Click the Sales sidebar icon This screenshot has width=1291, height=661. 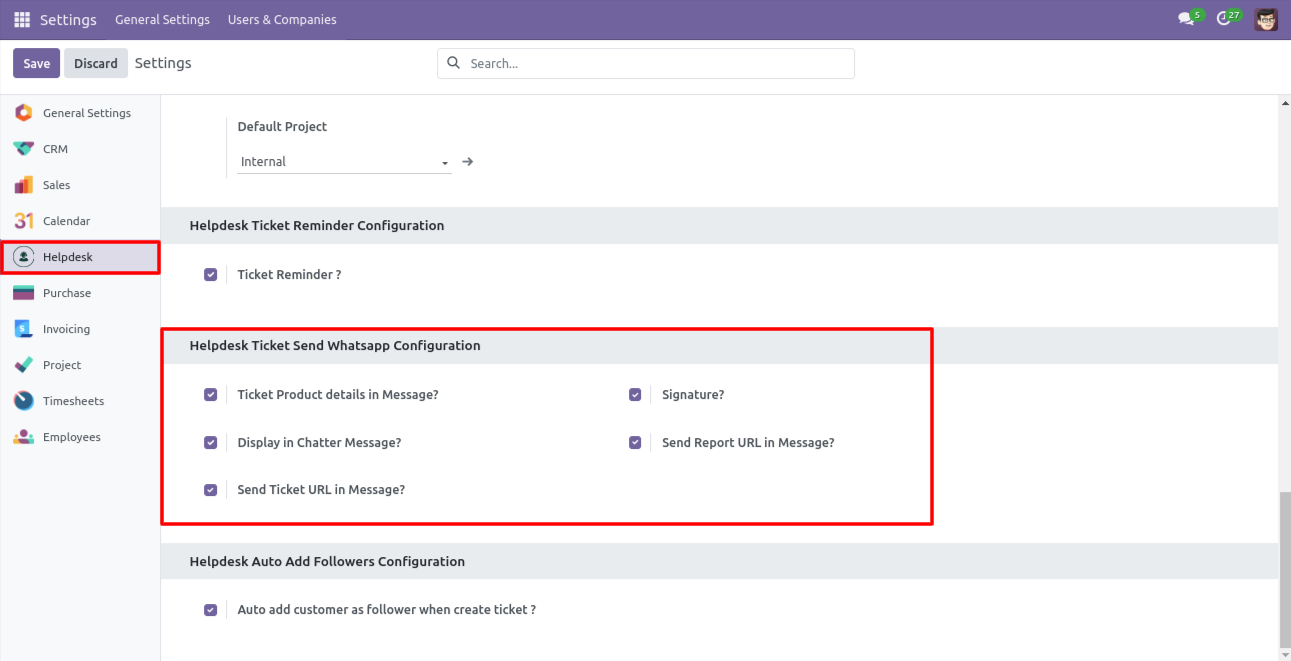coord(24,185)
